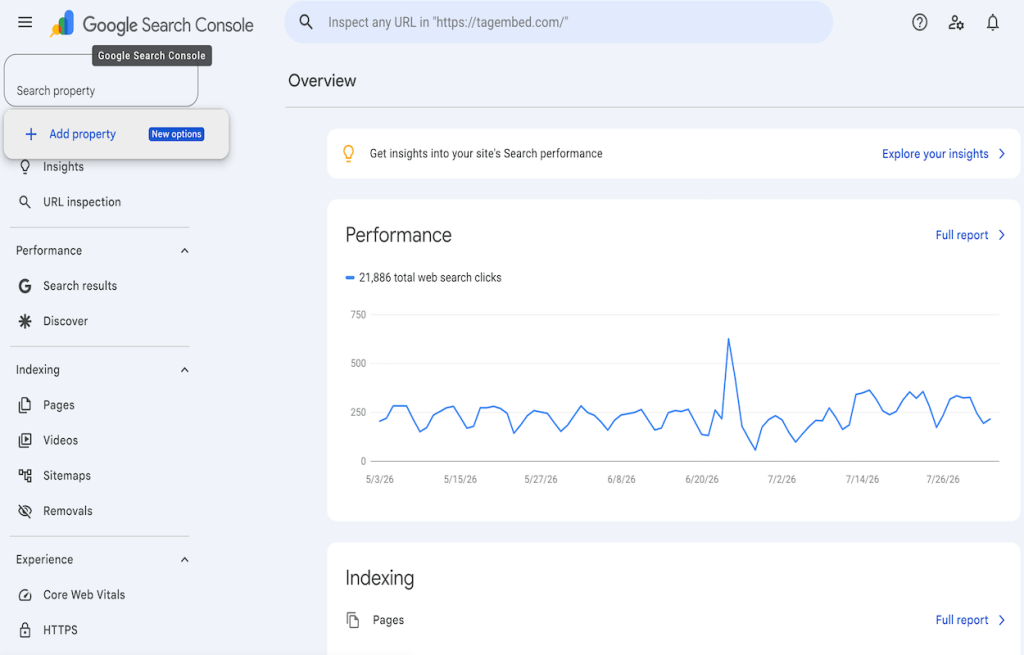Viewport: 1024px width, 655px height.
Task: Focus the Inspect any URL search field
Action: (558, 22)
